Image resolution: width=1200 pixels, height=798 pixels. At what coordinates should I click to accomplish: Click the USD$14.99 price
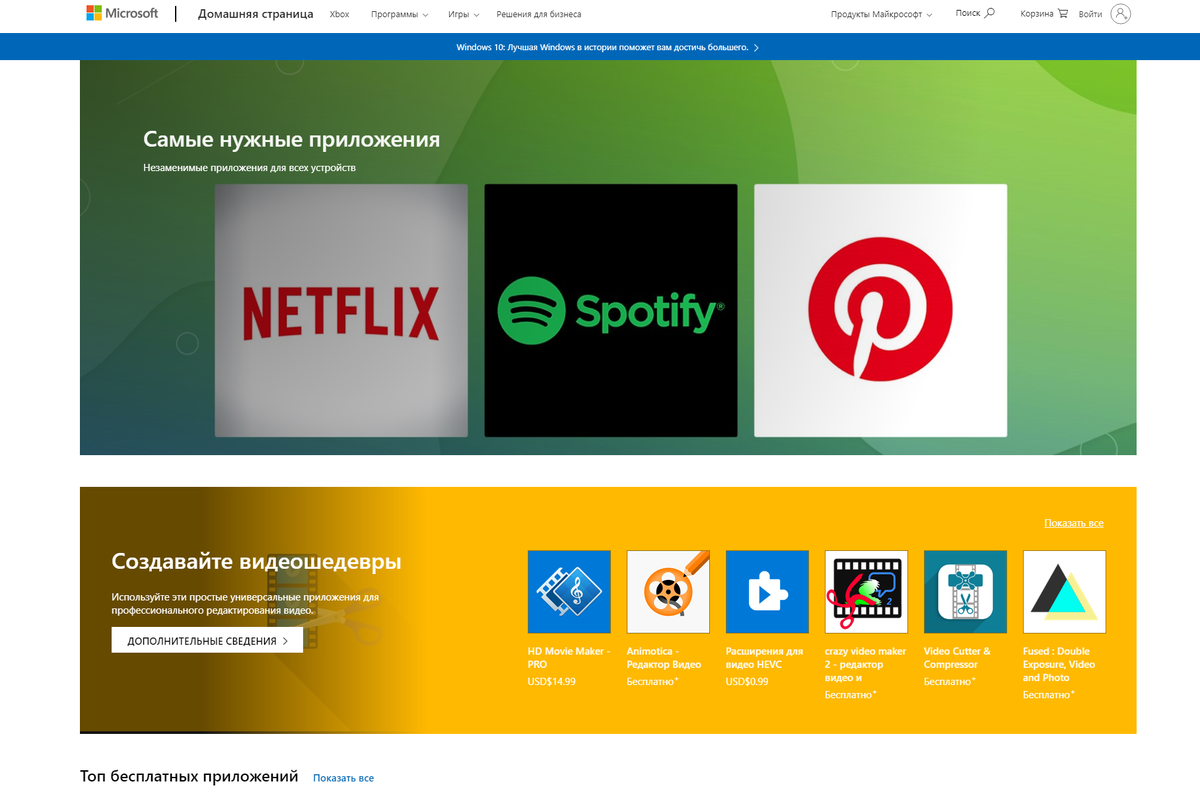pyautogui.click(x=552, y=681)
